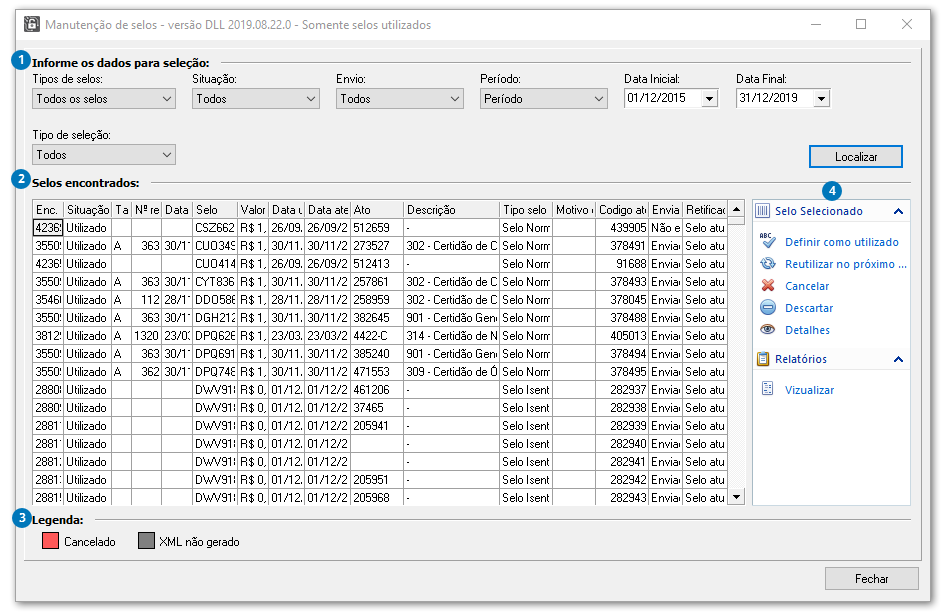The width and height of the screenshot is (944, 615).
Task: Click the Definir como utilizado checkmark icon
Action: [768, 241]
